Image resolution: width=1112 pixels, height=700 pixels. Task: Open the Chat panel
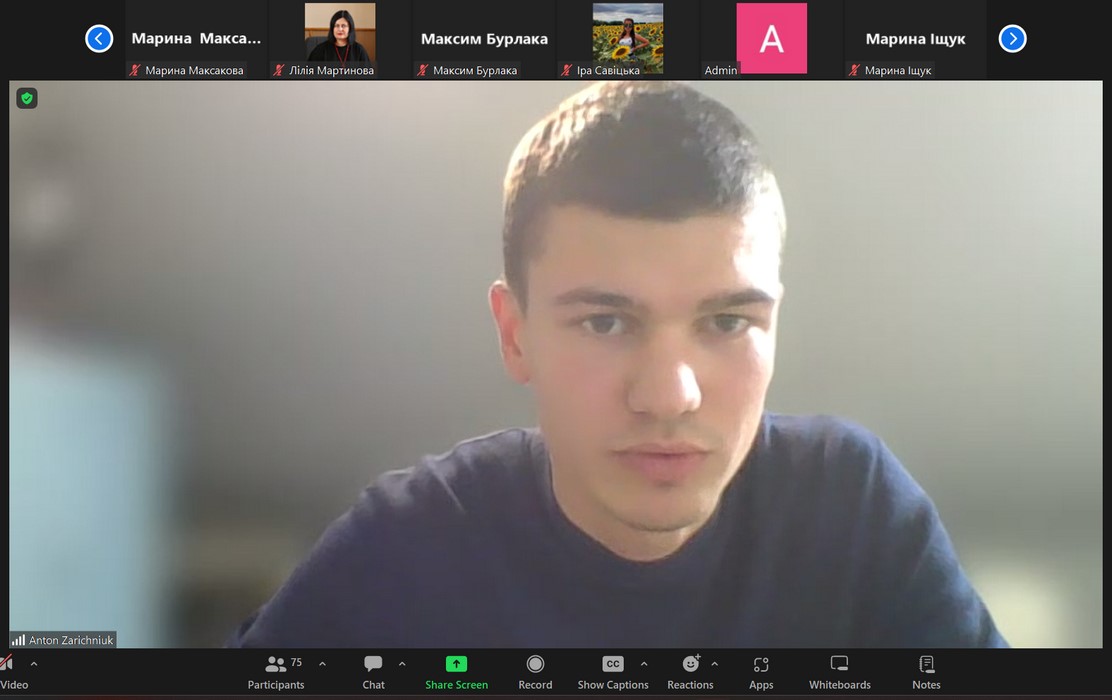tap(373, 671)
